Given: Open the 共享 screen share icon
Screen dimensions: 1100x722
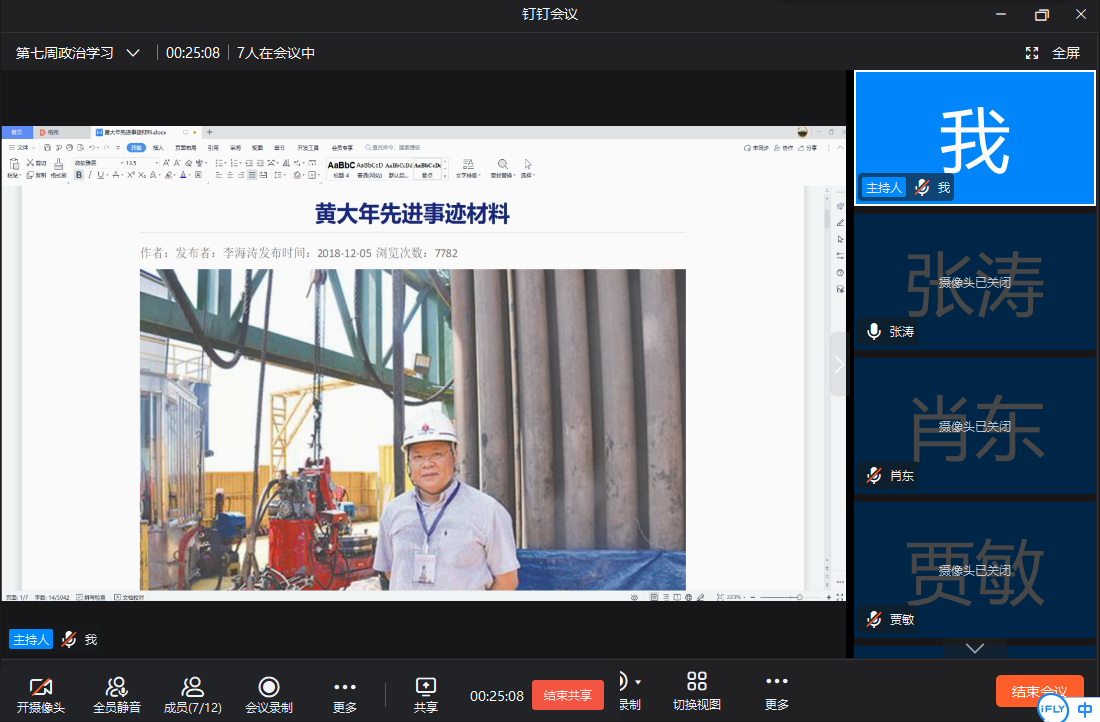Looking at the screenshot, I should [x=425, y=692].
